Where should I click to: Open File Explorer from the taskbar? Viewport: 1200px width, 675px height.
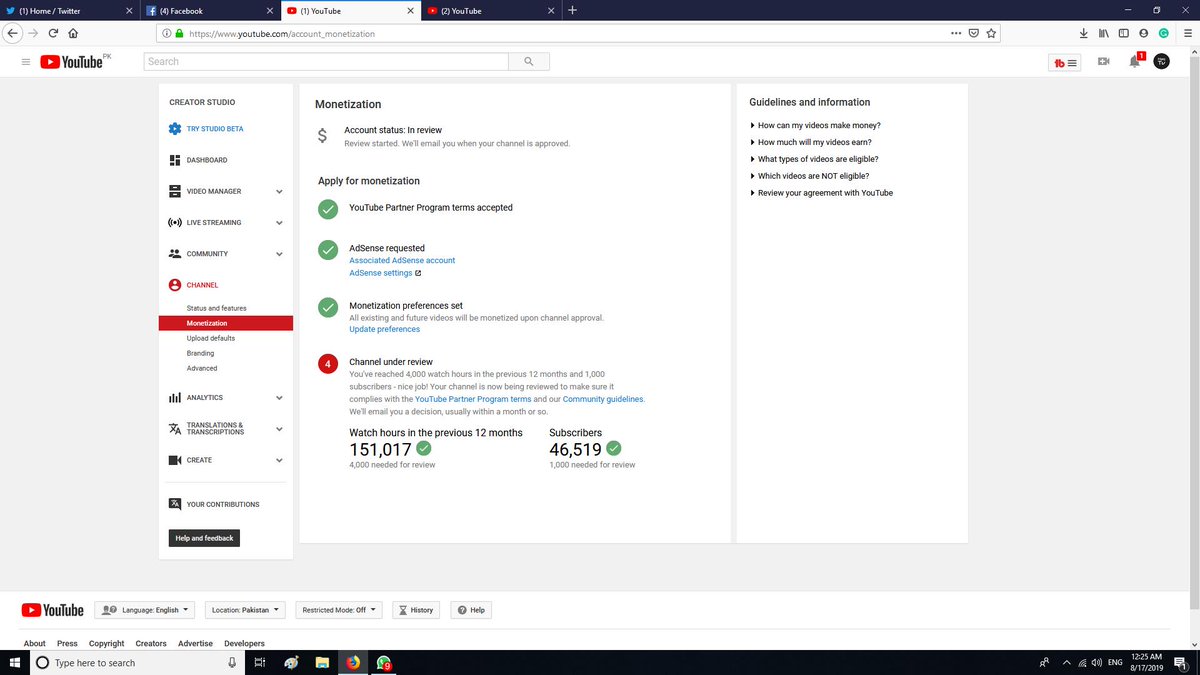(322, 662)
